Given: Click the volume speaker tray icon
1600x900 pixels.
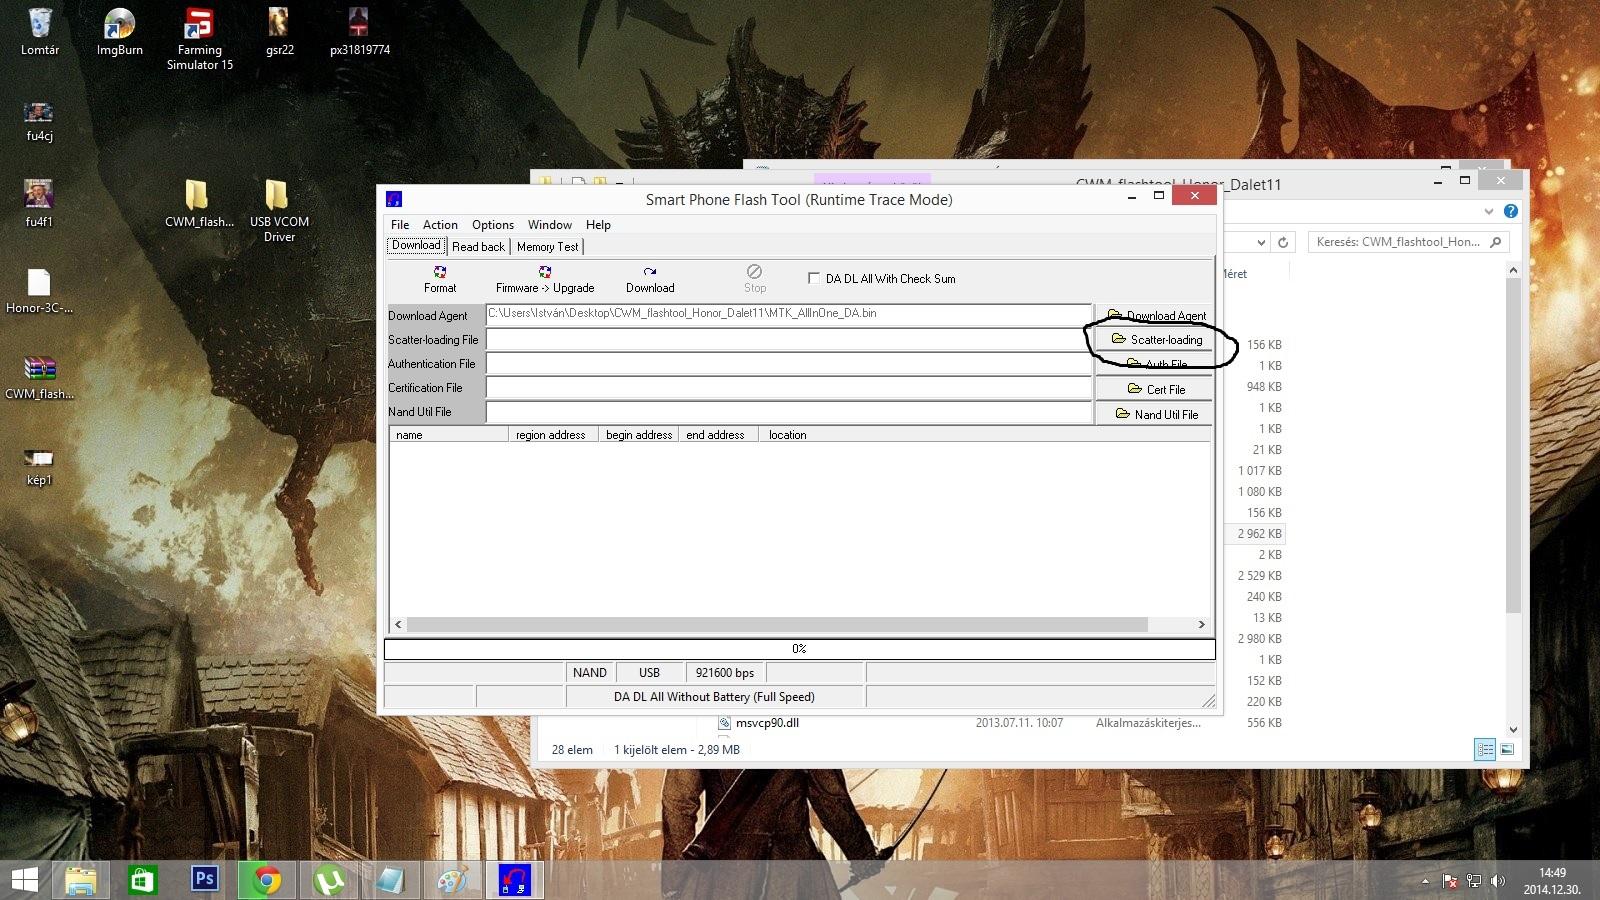Looking at the screenshot, I should (1497, 881).
